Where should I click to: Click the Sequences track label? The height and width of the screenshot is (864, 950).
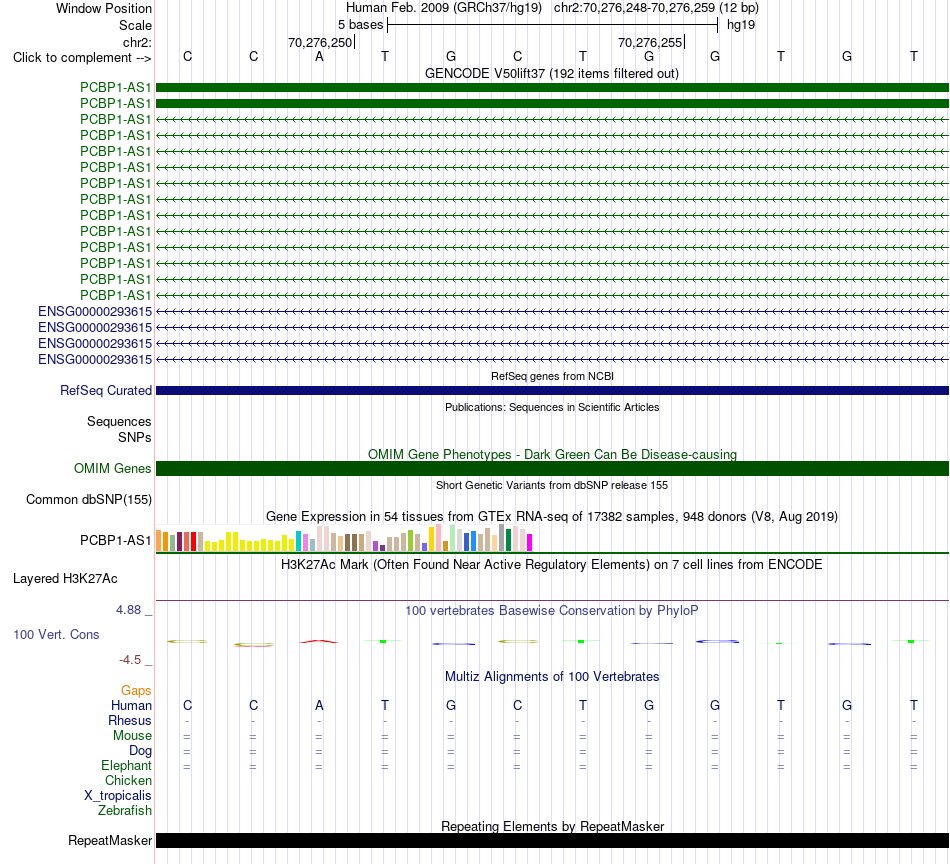(x=119, y=421)
